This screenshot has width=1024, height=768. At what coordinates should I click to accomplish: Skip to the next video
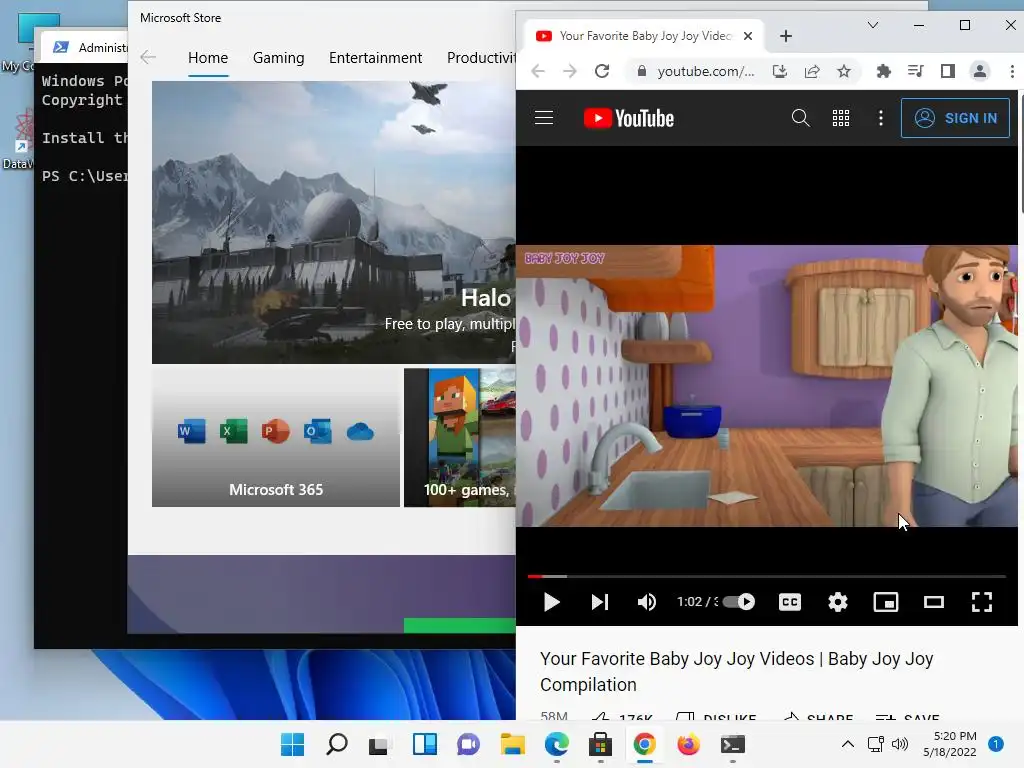coord(600,602)
